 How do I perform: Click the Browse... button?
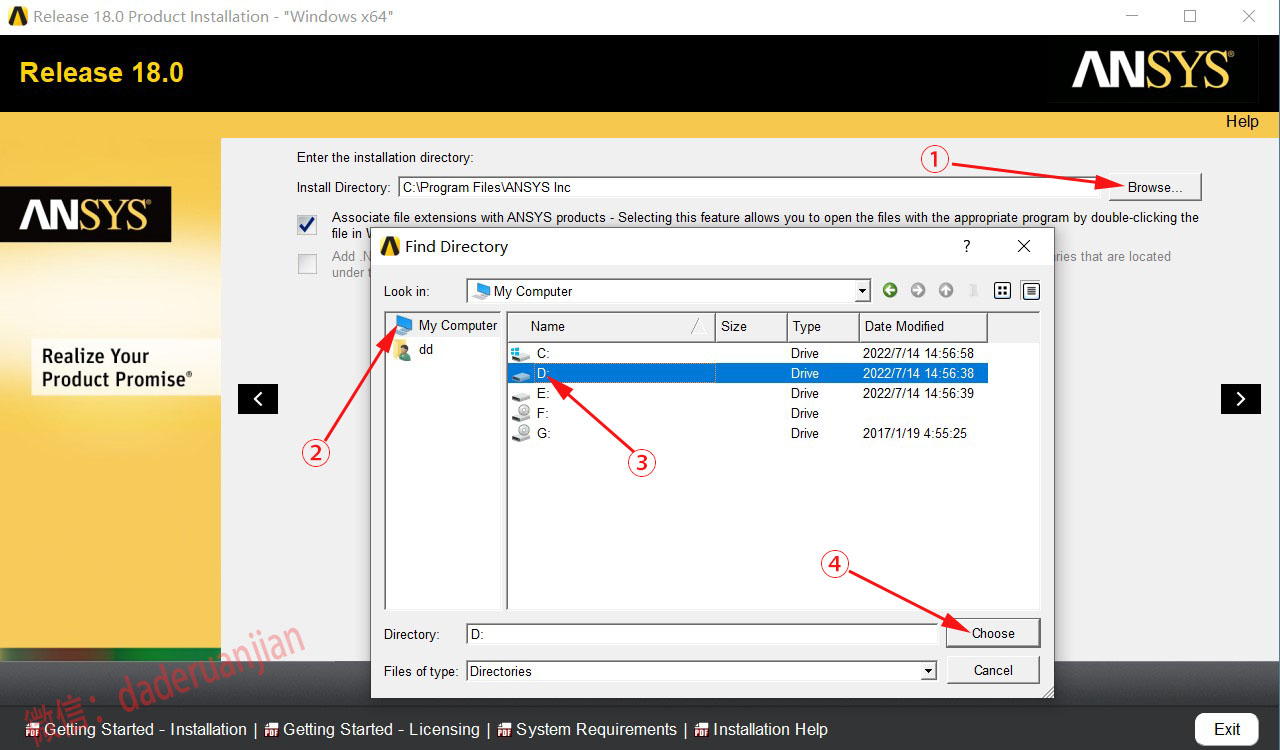click(x=1154, y=187)
